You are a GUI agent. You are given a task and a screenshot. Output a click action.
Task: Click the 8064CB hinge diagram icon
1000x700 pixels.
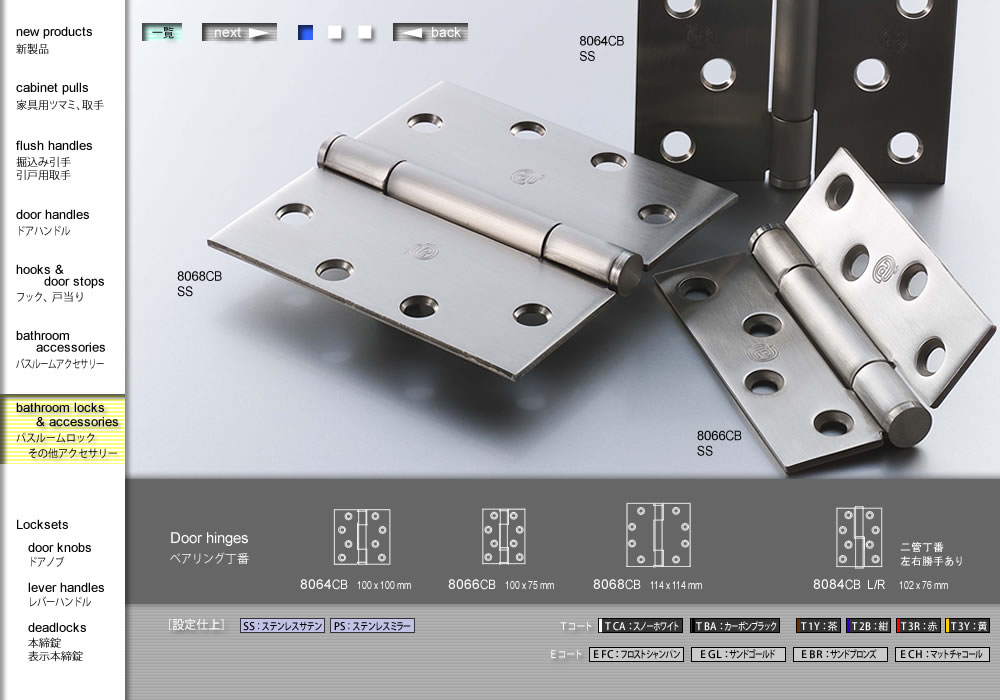pyautogui.click(x=361, y=537)
